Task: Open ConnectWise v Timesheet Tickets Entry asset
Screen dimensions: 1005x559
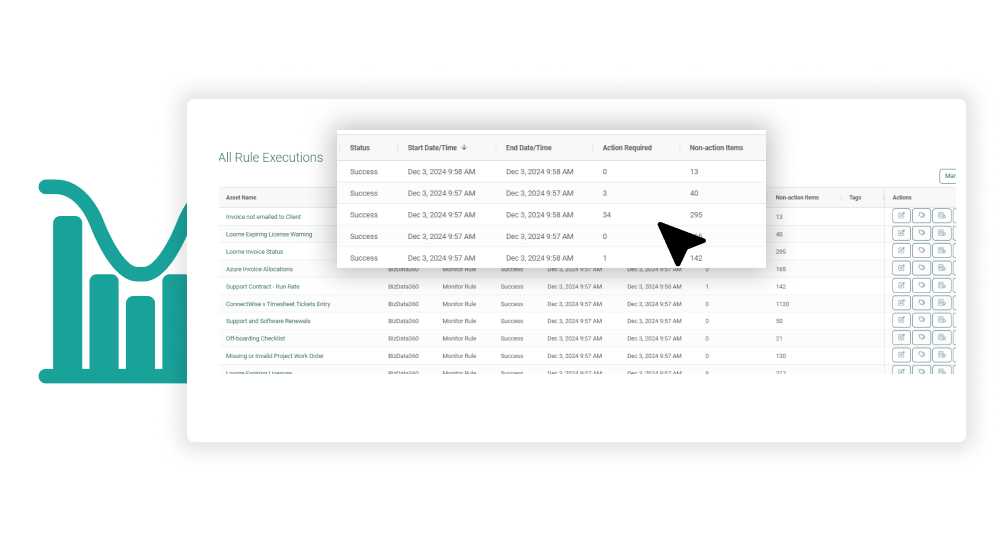Action: tap(278, 304)
